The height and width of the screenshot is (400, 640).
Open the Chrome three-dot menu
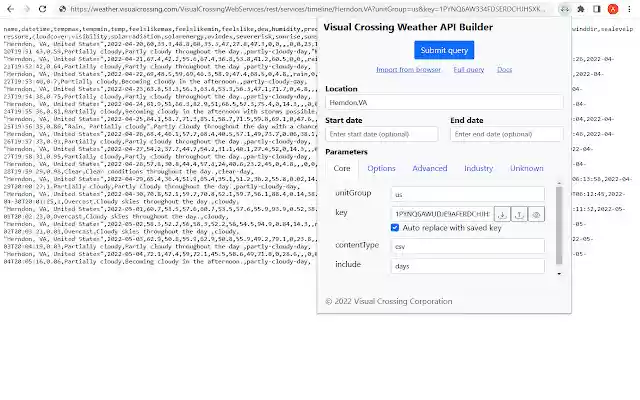coord(629,9)
